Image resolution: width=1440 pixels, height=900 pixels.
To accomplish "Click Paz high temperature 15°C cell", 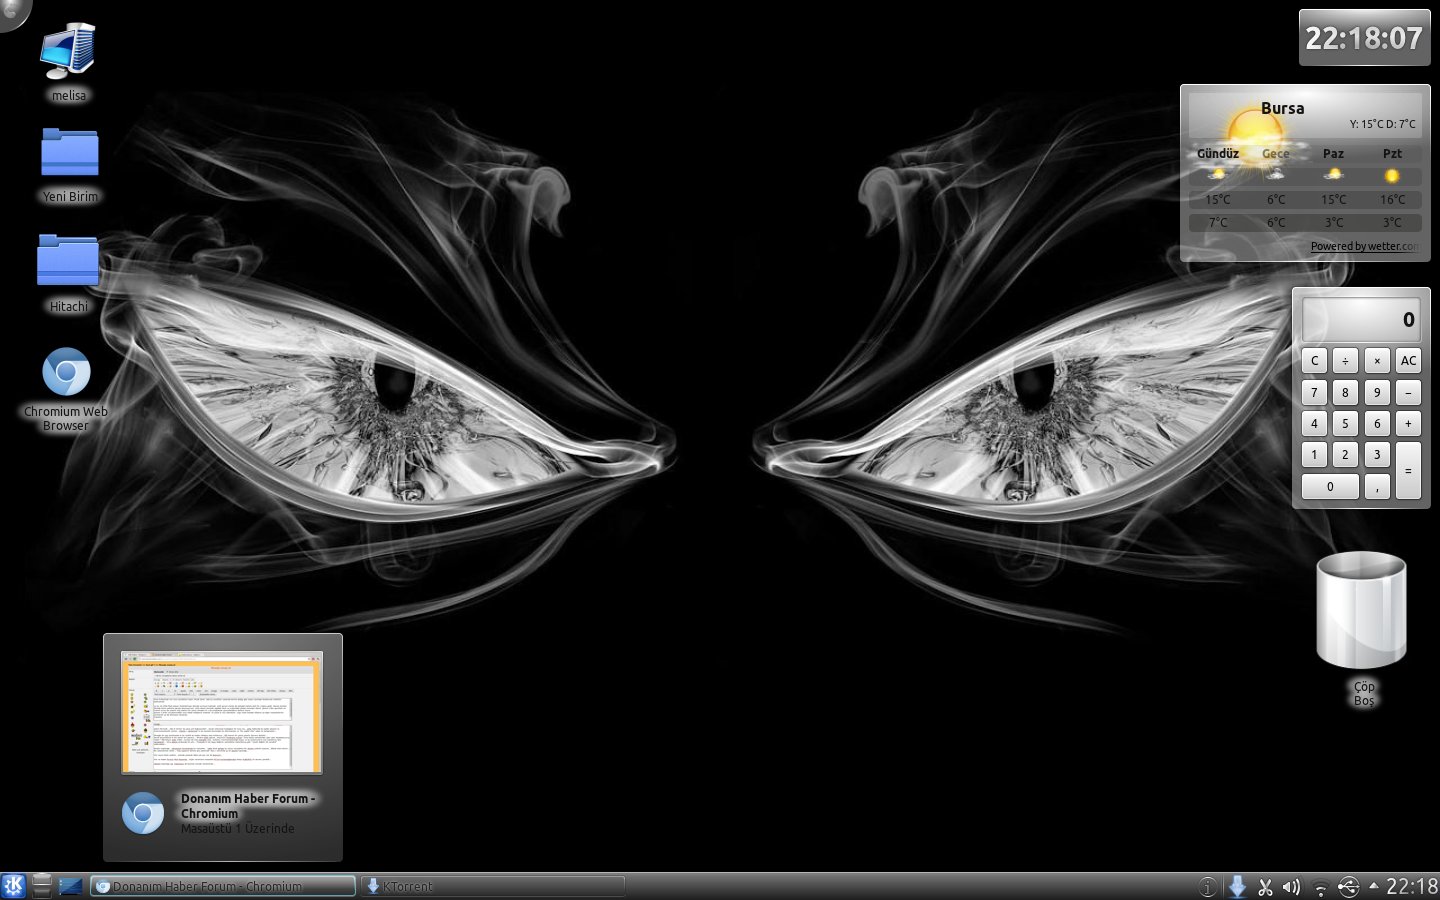I will [1333, 199].
